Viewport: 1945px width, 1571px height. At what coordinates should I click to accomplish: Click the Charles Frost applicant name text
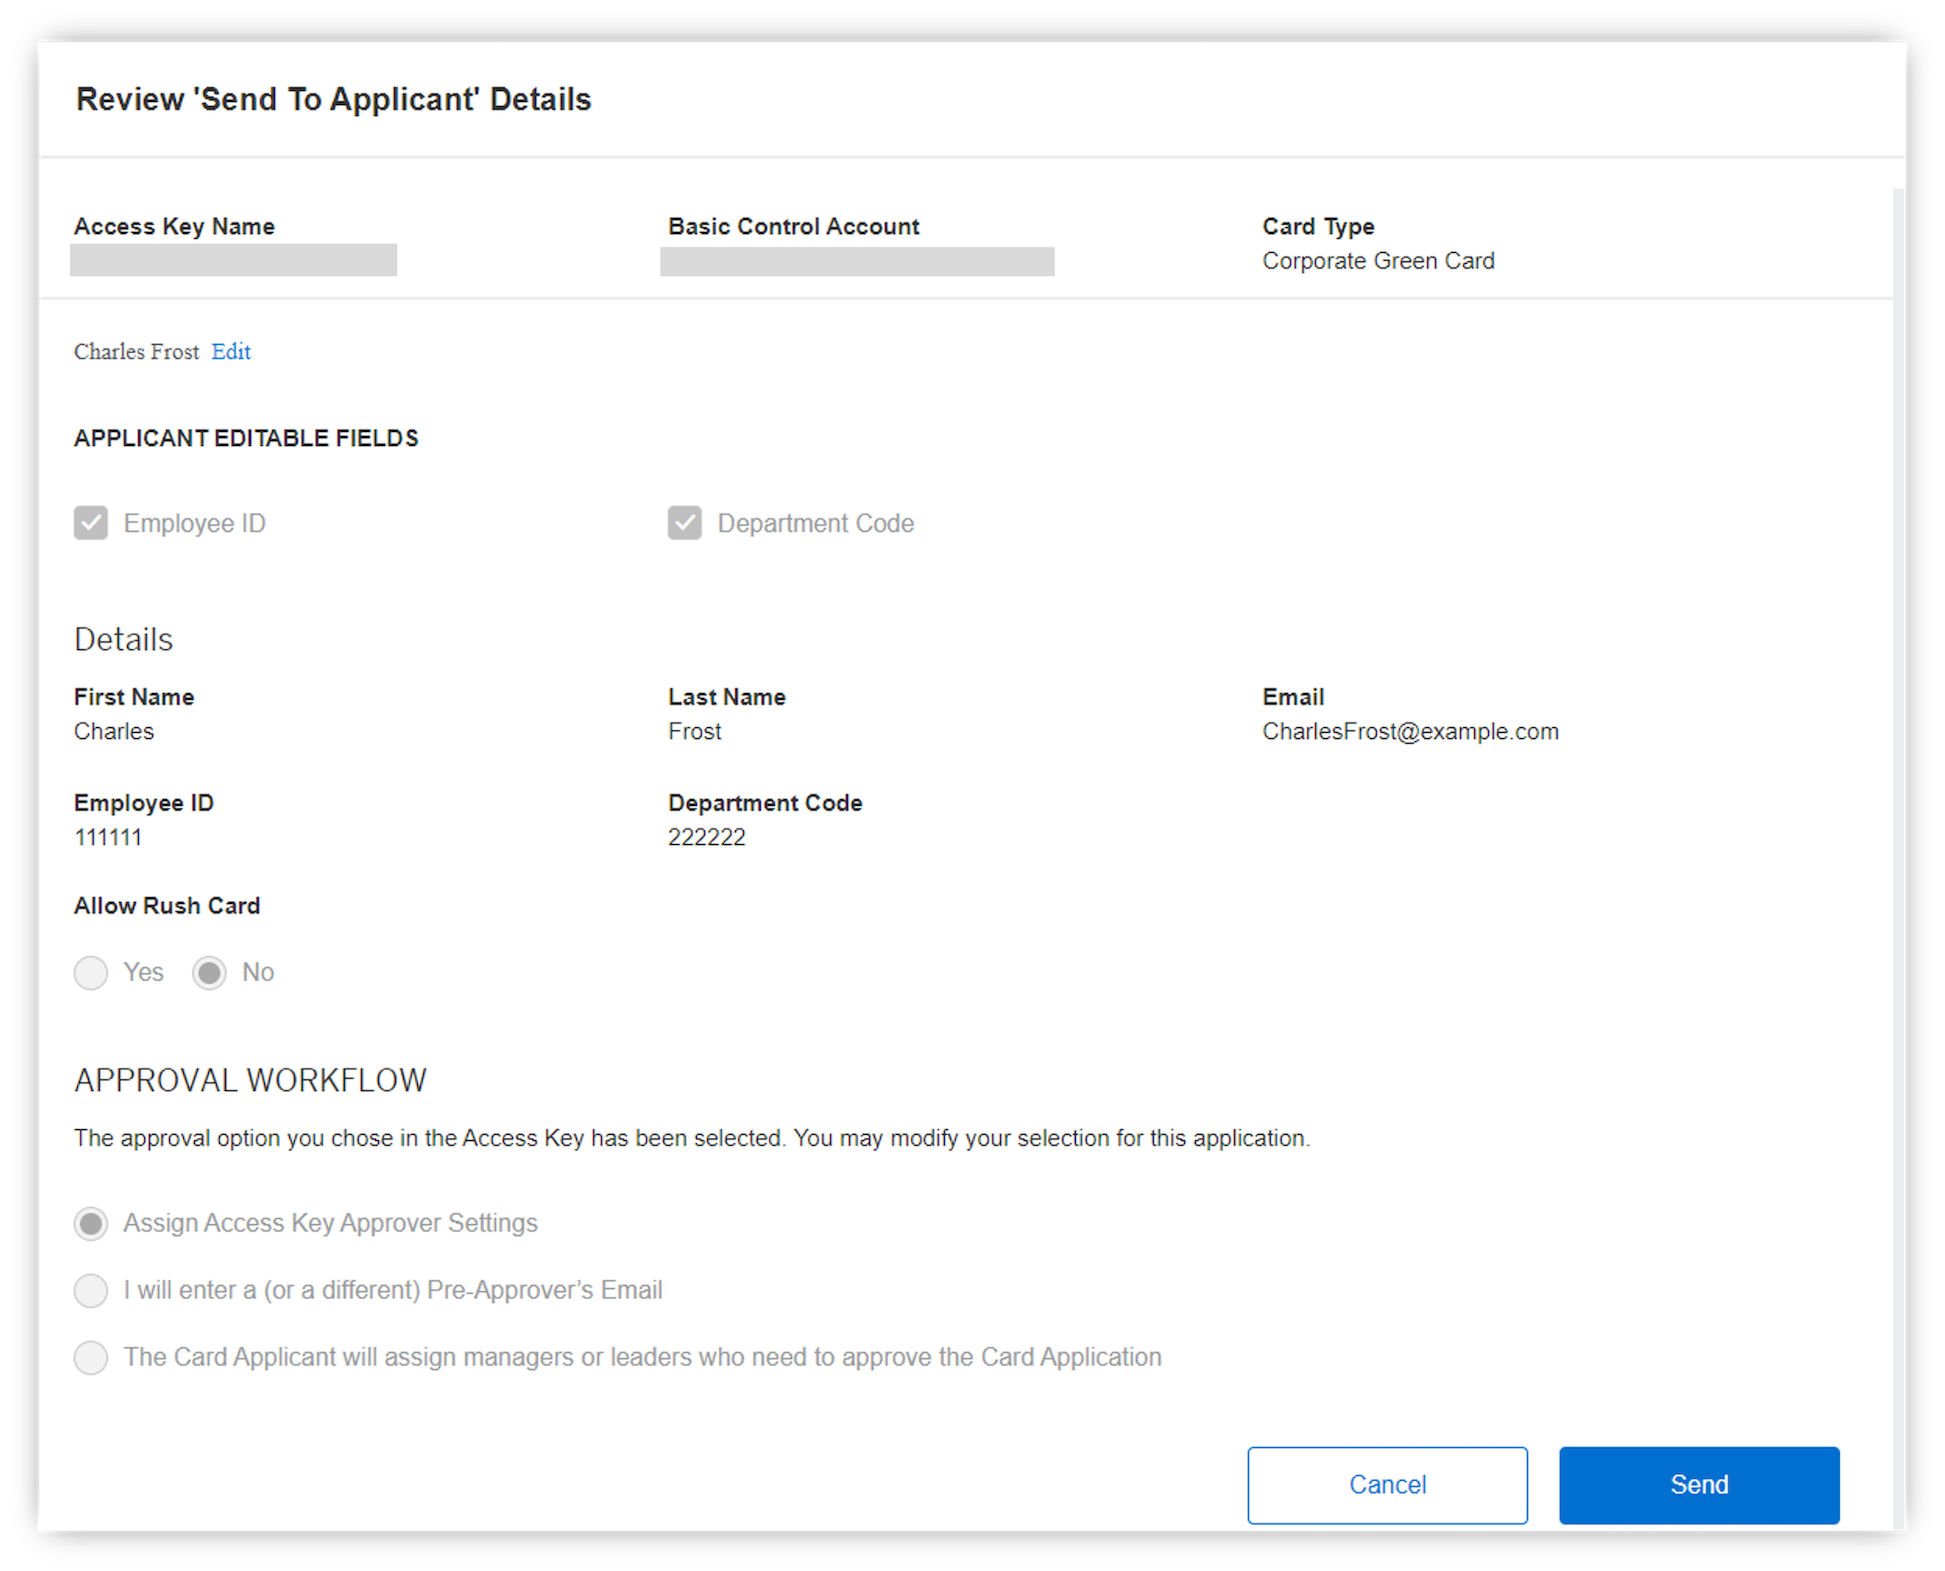(136, 352)
